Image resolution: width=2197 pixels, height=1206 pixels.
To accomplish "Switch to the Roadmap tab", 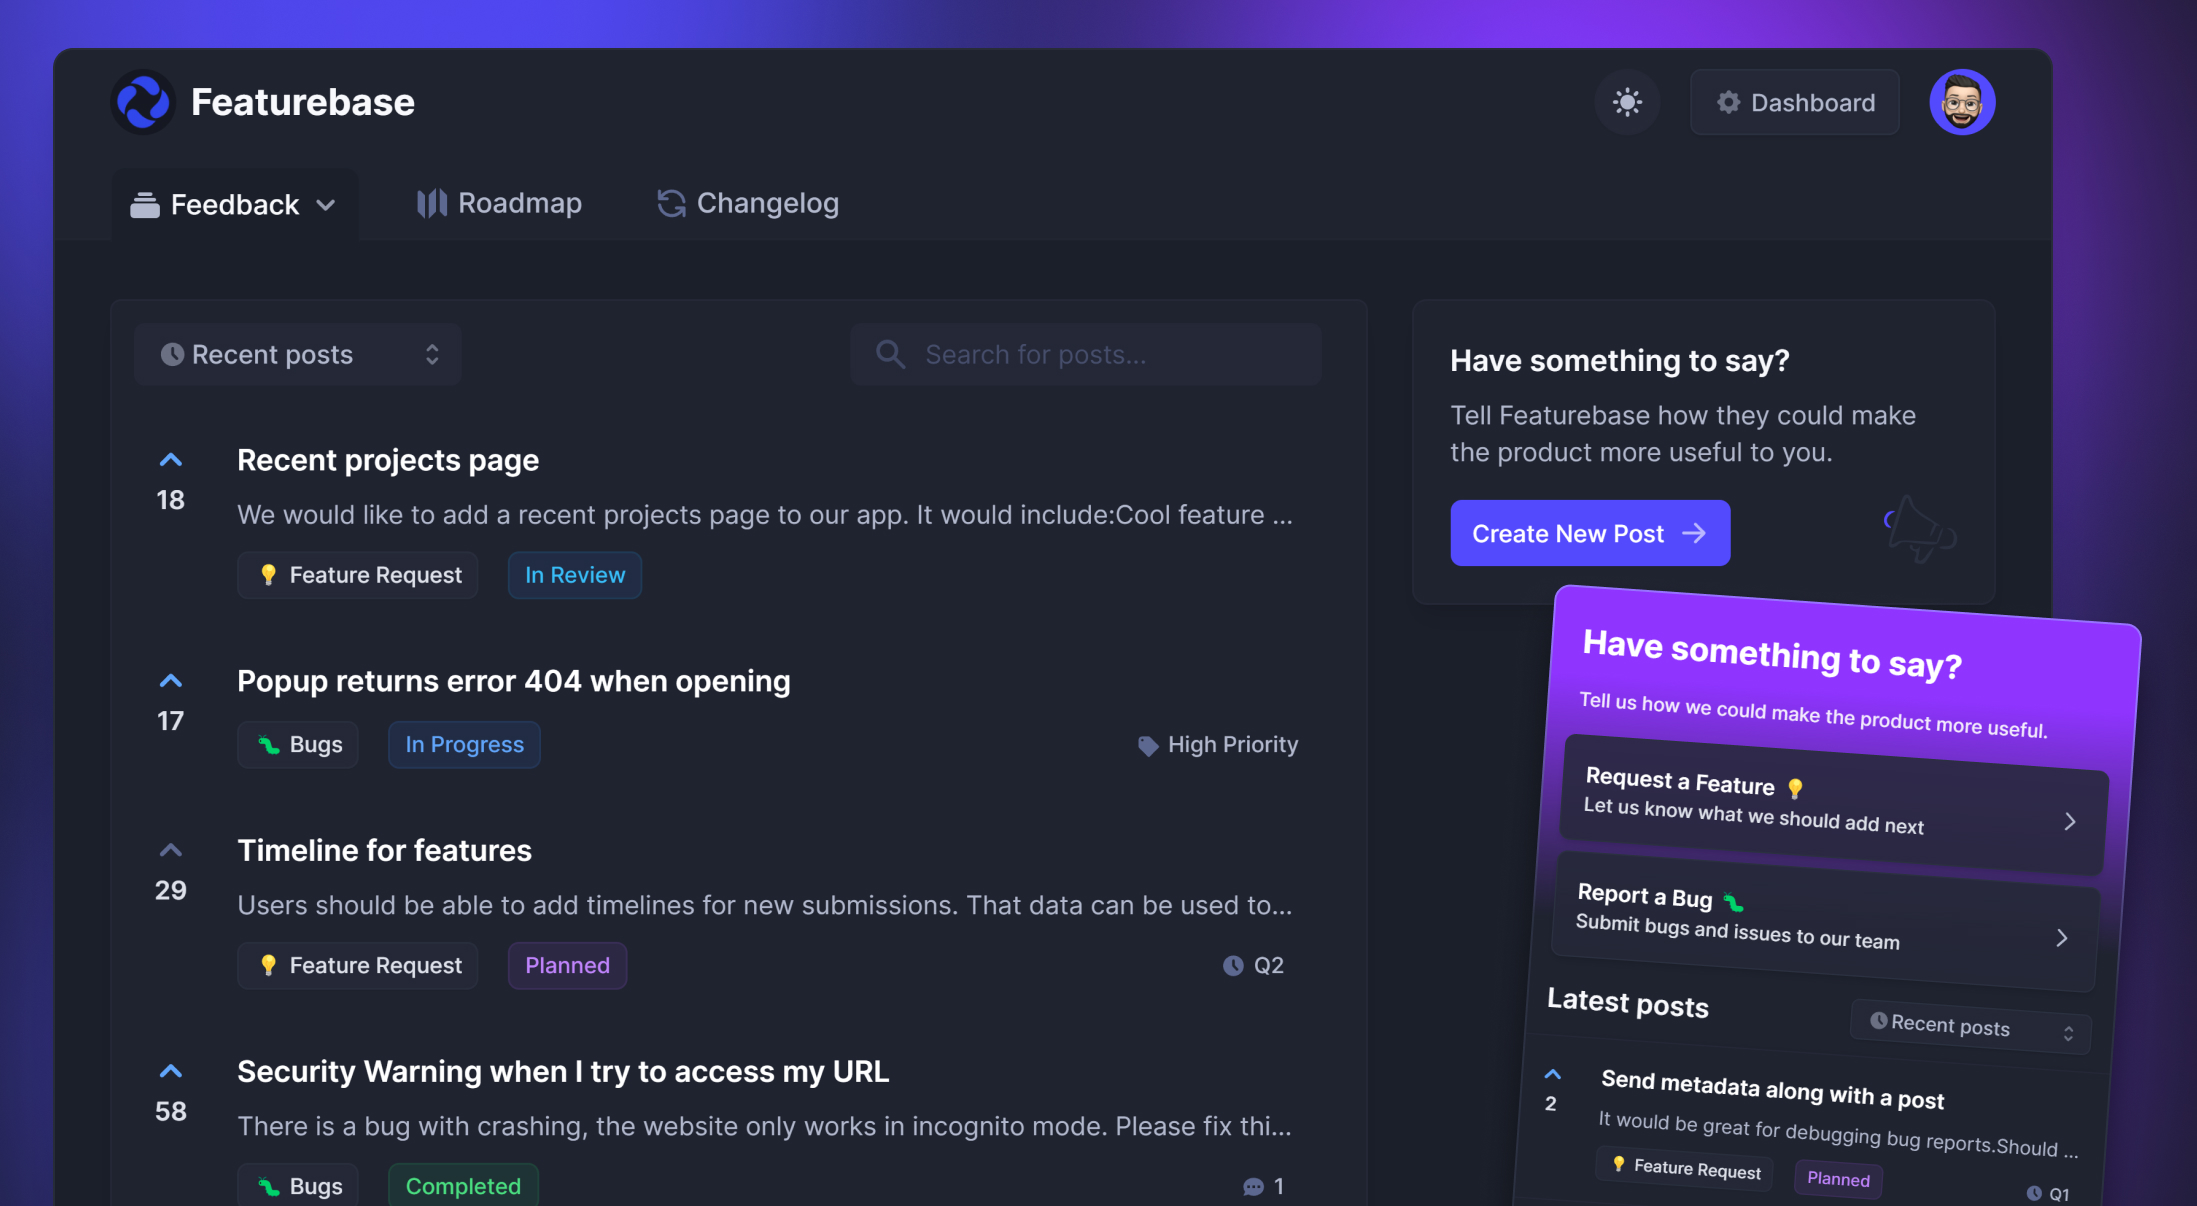I will point(499,203).
